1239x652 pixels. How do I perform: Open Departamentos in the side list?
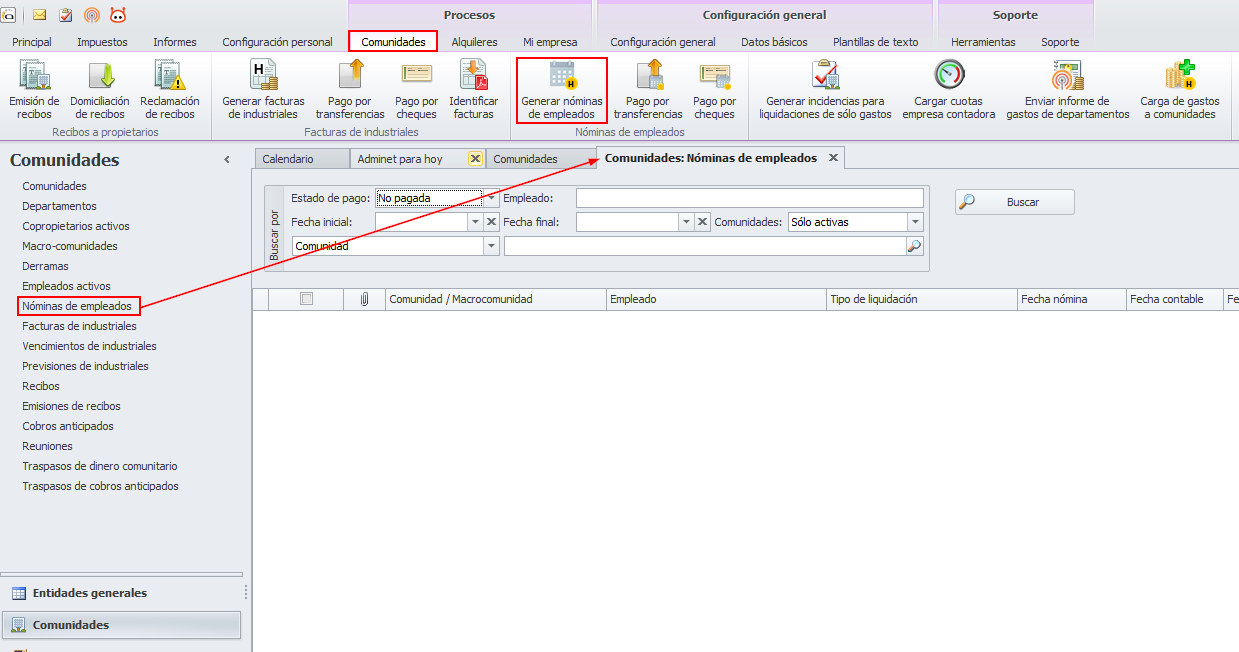[x=59, y=206]
